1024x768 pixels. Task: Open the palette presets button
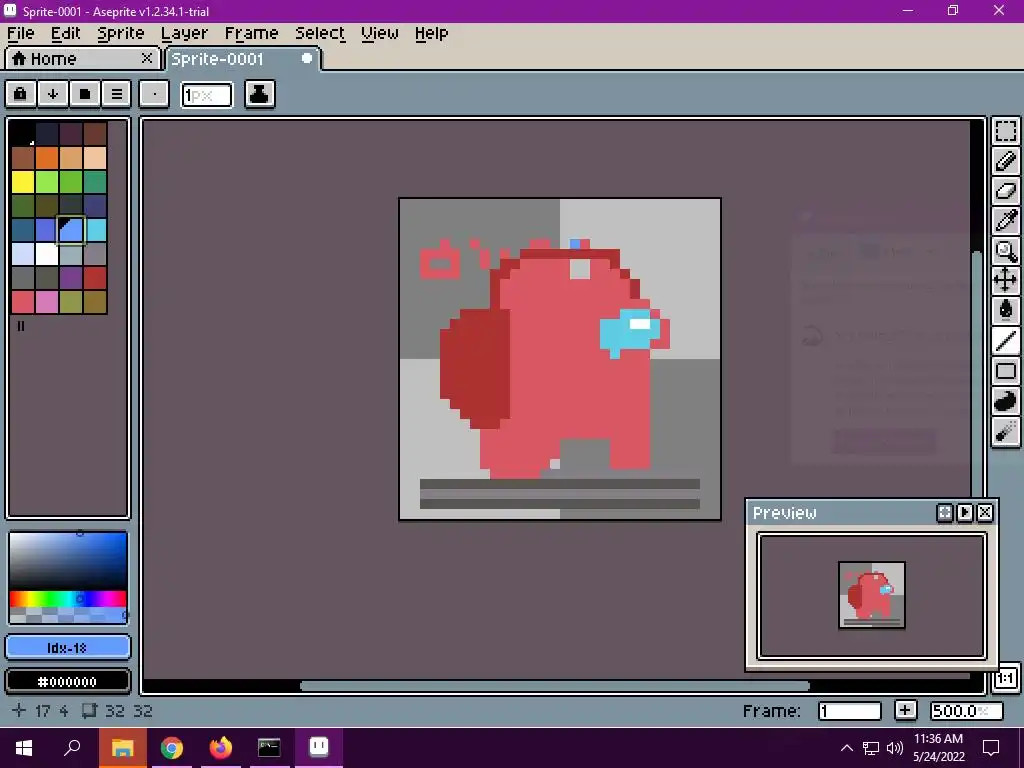point(84,94)
